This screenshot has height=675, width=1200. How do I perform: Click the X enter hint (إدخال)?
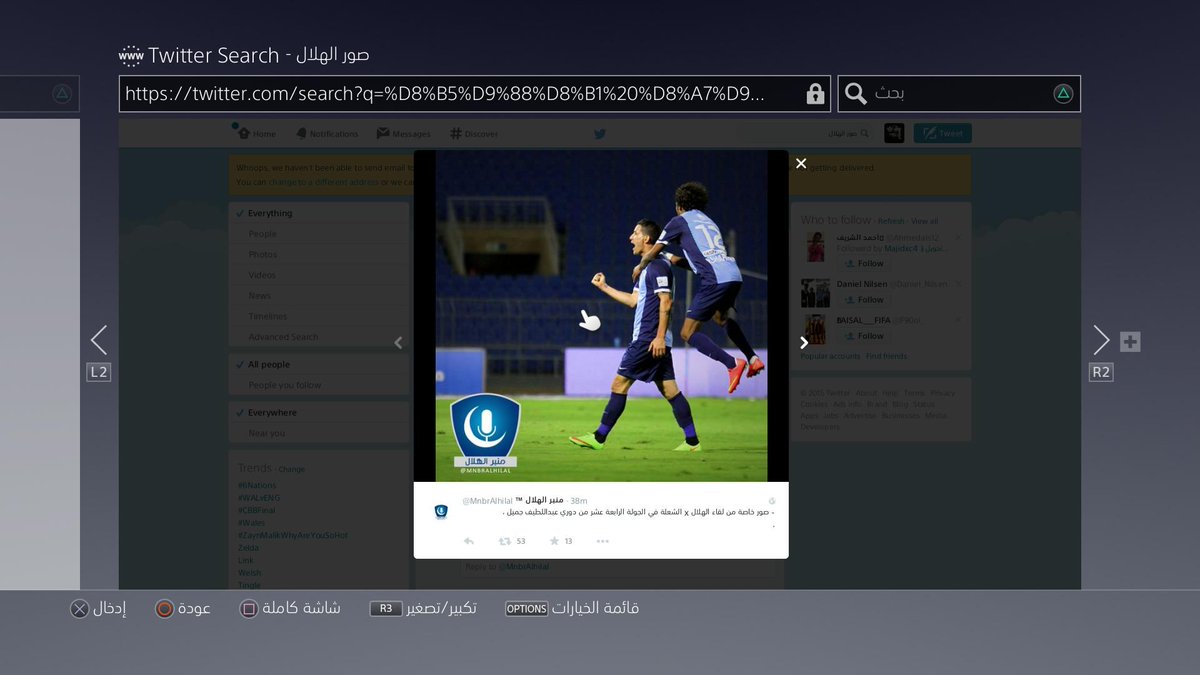(x=98, y=608)
